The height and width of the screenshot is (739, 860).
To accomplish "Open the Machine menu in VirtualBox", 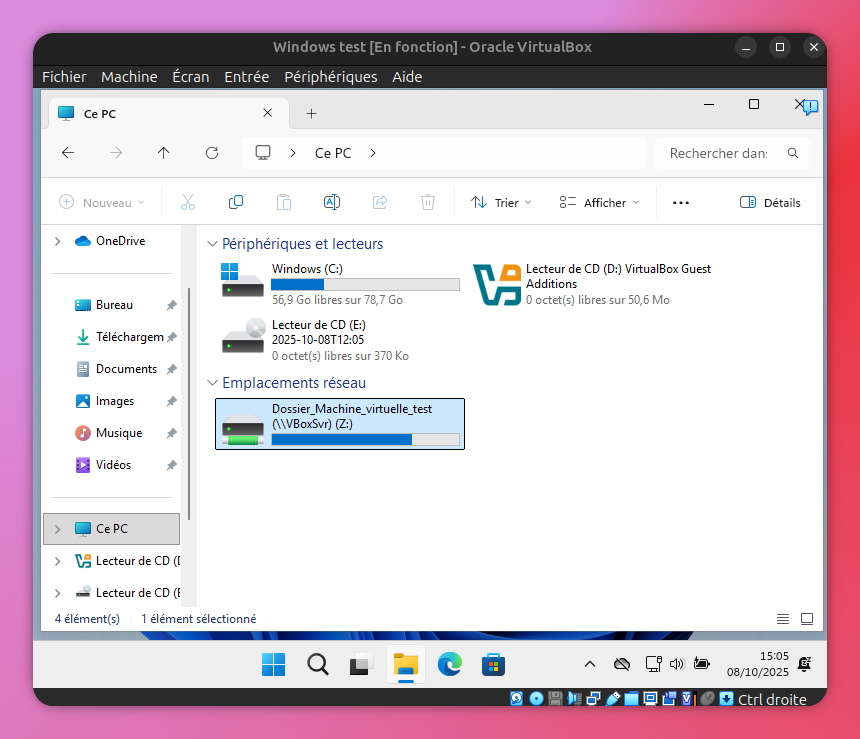I will click(x=129, y=77).
